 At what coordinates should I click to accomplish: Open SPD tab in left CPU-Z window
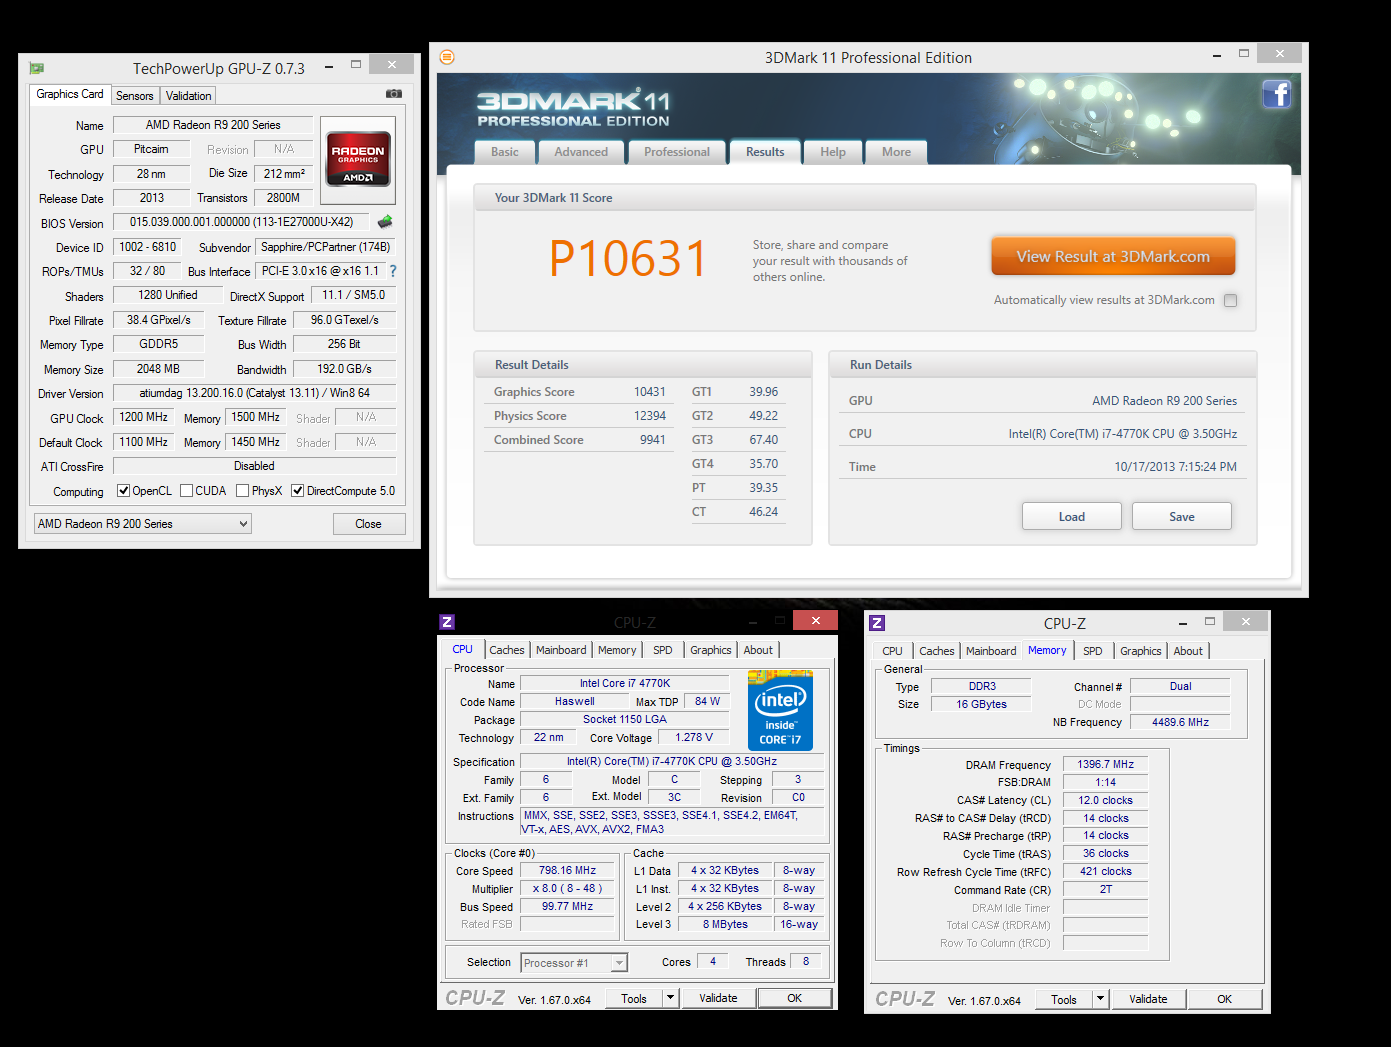point(663,650)
